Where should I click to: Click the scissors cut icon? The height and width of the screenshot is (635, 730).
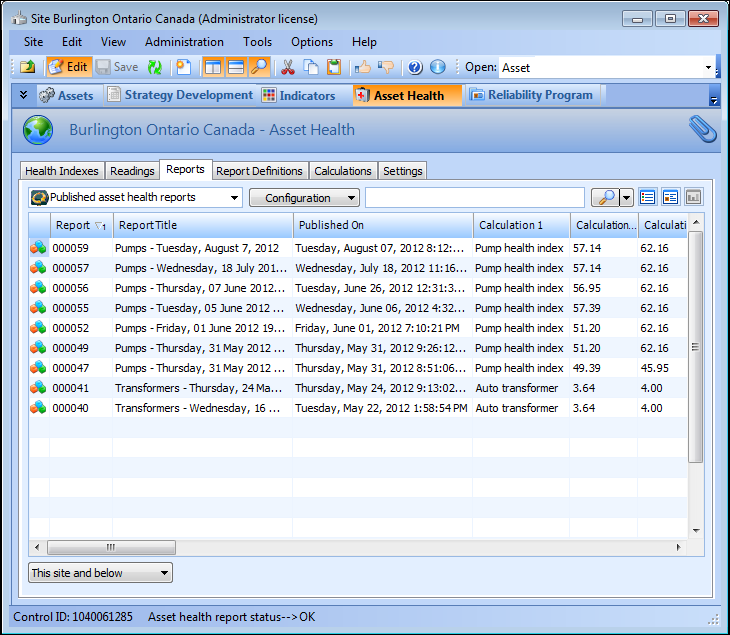coord(288,67)
